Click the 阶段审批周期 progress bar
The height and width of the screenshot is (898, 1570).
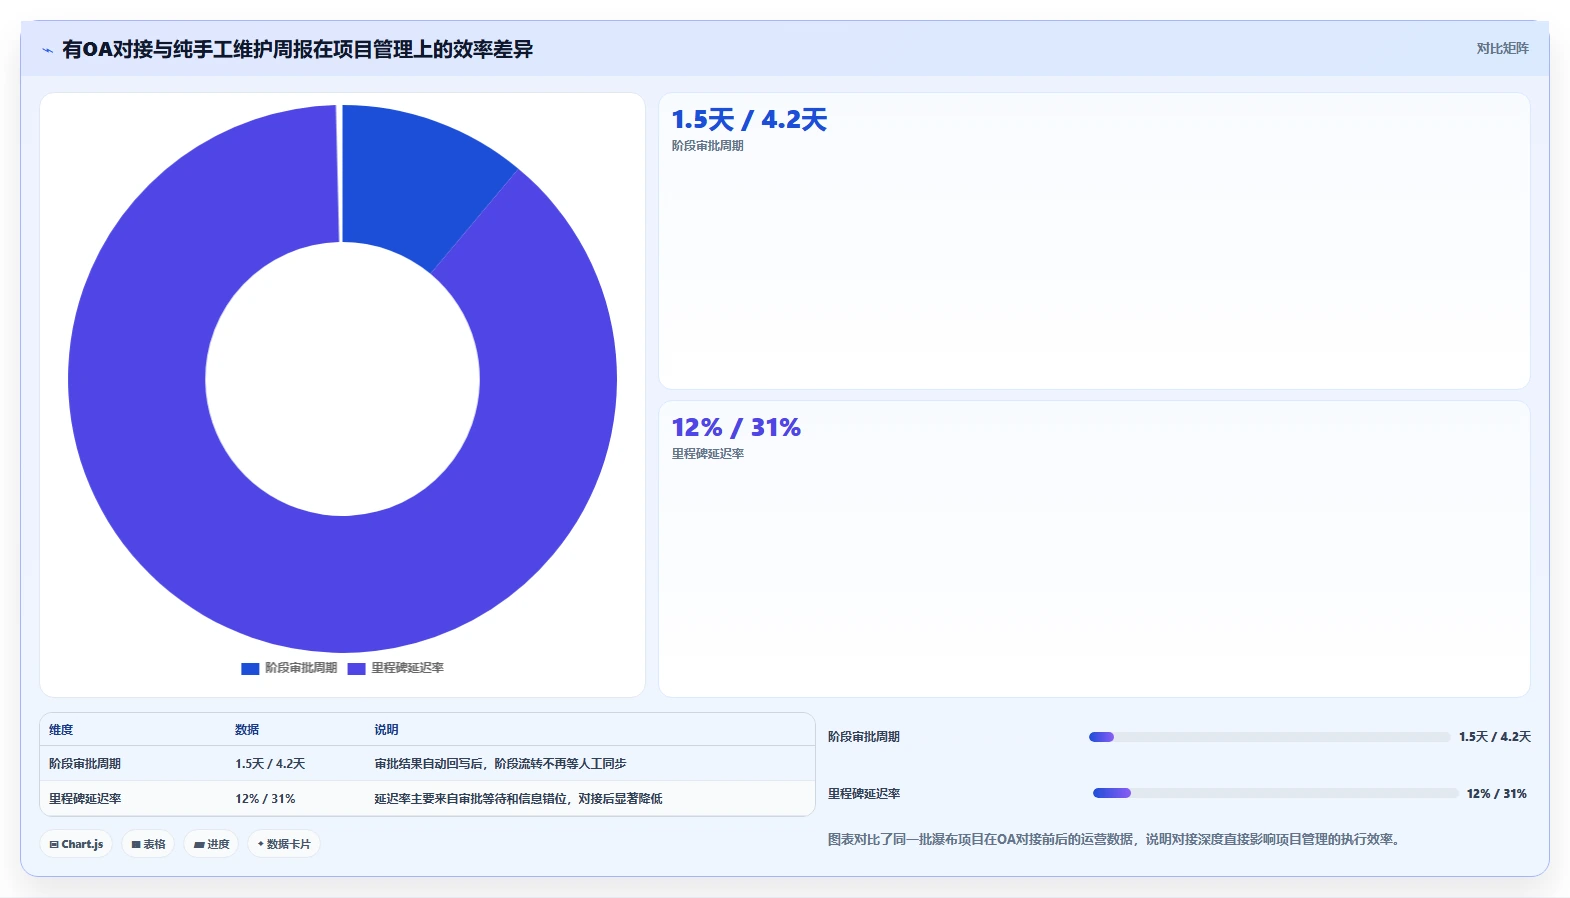point(1269,737)
